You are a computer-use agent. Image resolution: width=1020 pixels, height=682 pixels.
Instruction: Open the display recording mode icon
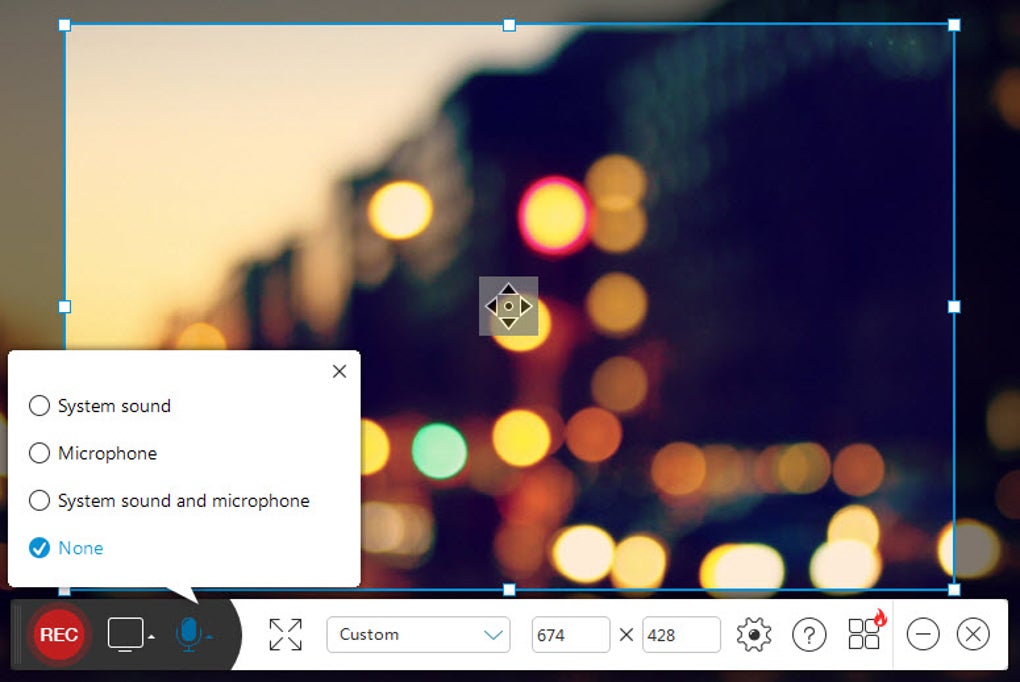(x=126, y=633)
